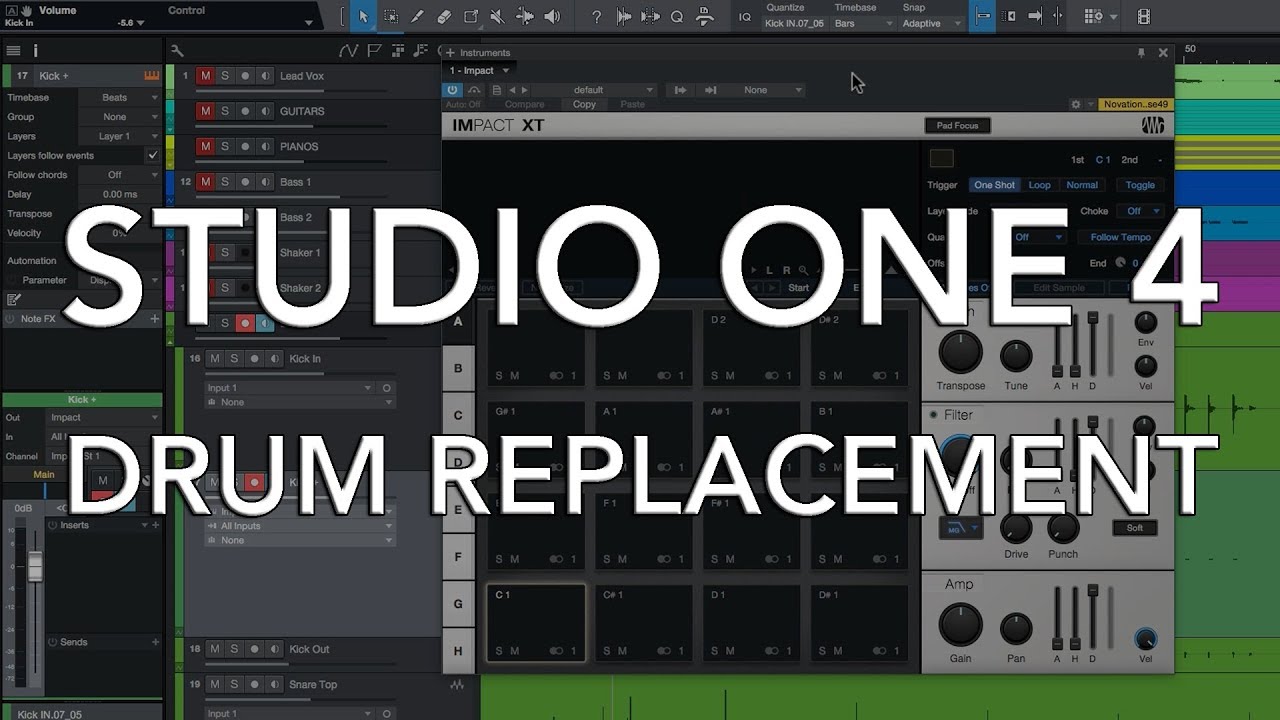The width and height of the screenshot is (1280, 720).
Task: Click the Compare button
Action: 525,104
